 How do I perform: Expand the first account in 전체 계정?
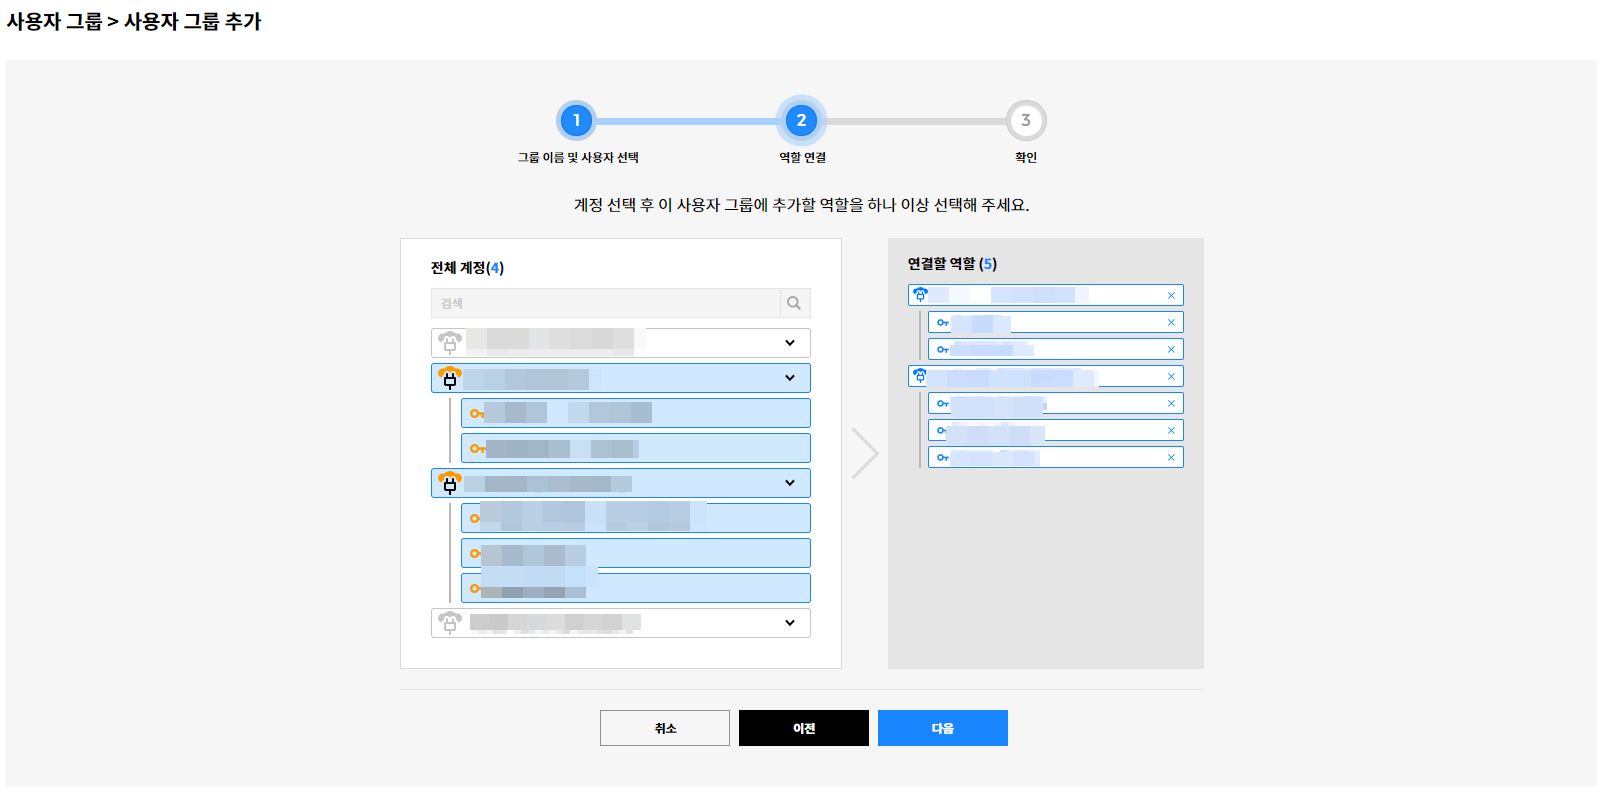pyautogui.click(x=790, y=343)
